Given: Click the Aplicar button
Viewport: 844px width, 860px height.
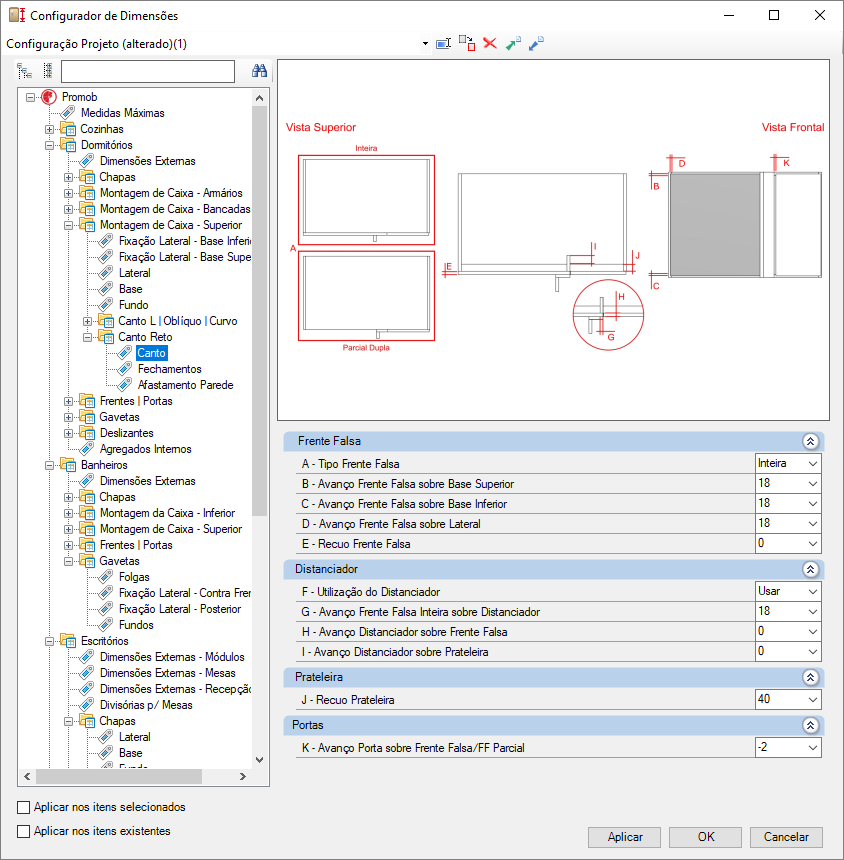Looking at the screenshot, I should pyautogui.click(x=624, y=837).
